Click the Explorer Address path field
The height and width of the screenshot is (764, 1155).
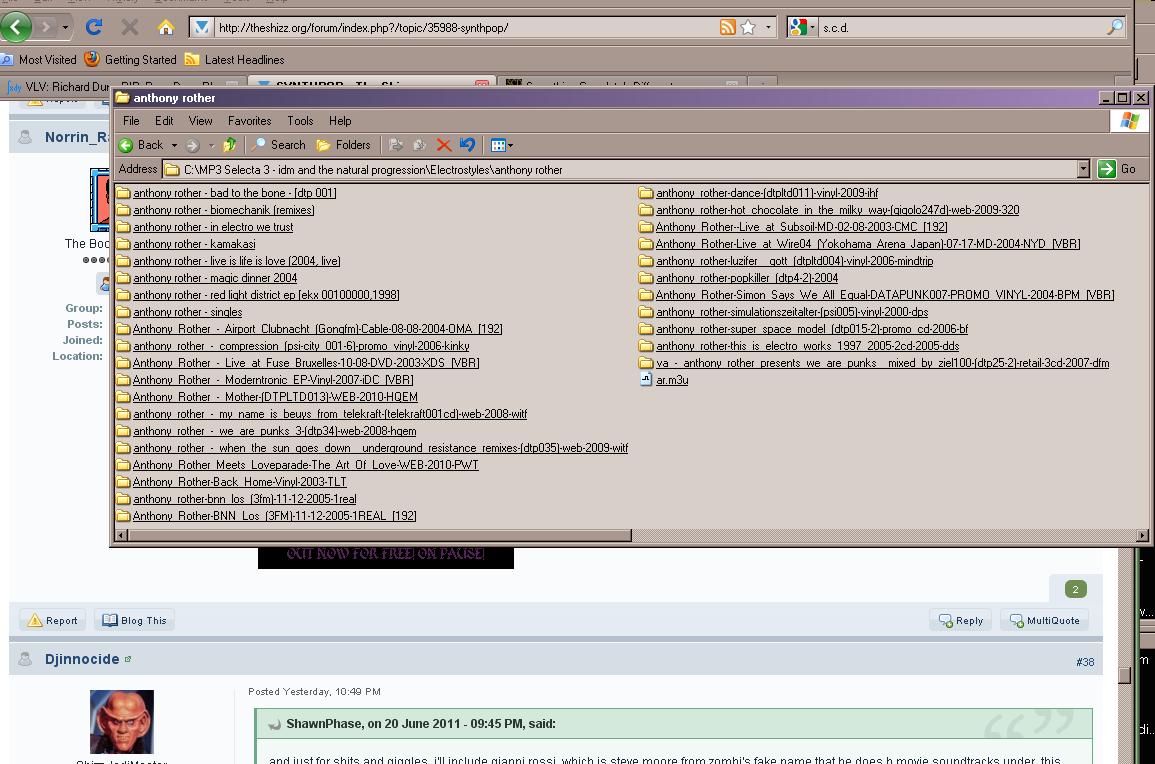click(x=619, y=169)
